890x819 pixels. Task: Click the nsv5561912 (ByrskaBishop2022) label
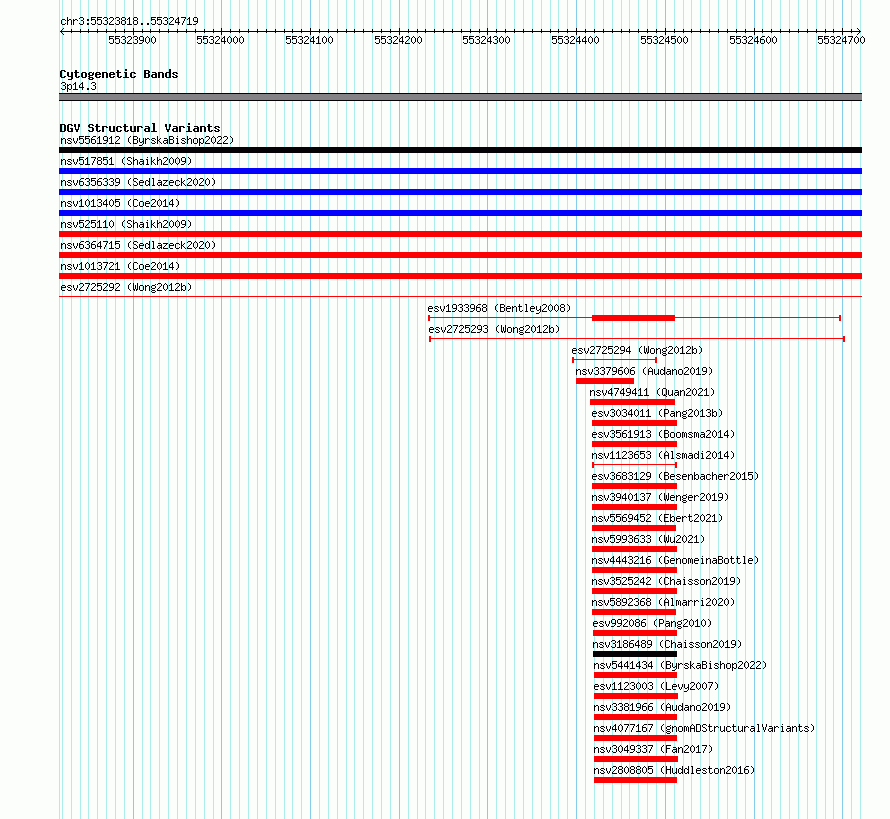pos(147,140)
